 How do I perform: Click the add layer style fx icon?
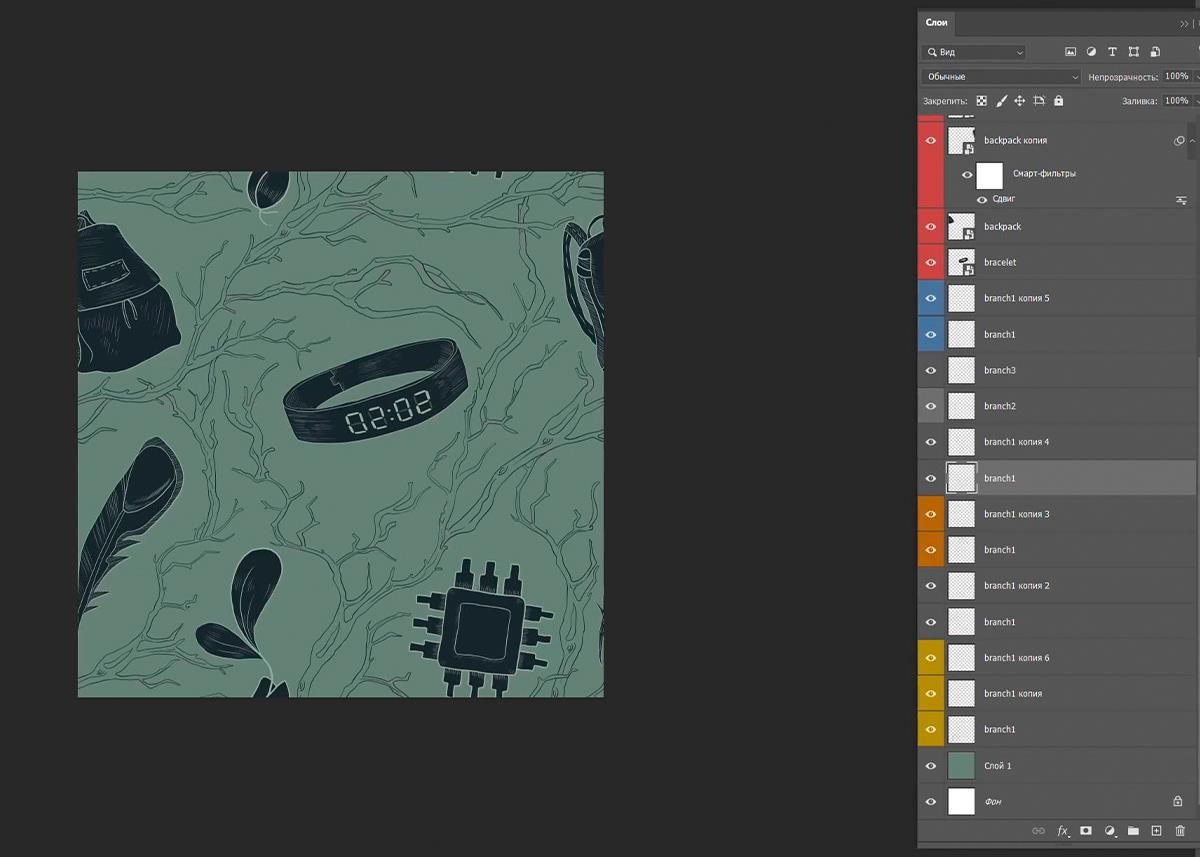(1063, 831)
